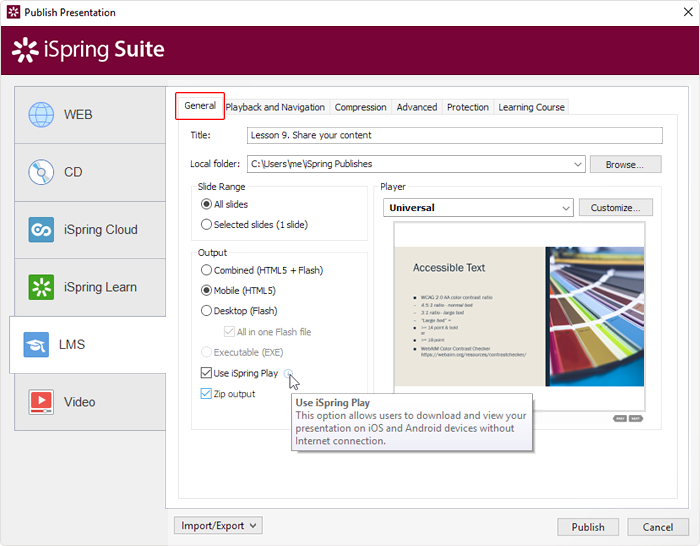Switch to Playback and Navigation tab
This screenshot has width=700, height=546.
(275, 107)
